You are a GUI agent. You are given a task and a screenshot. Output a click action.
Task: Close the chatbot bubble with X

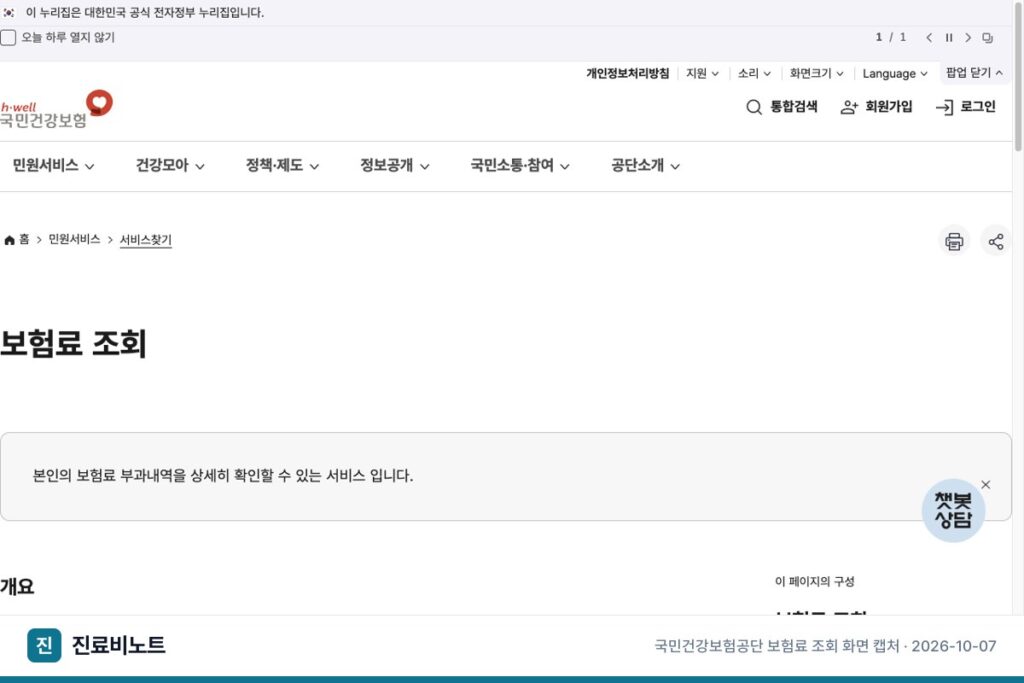pos(985,484)
